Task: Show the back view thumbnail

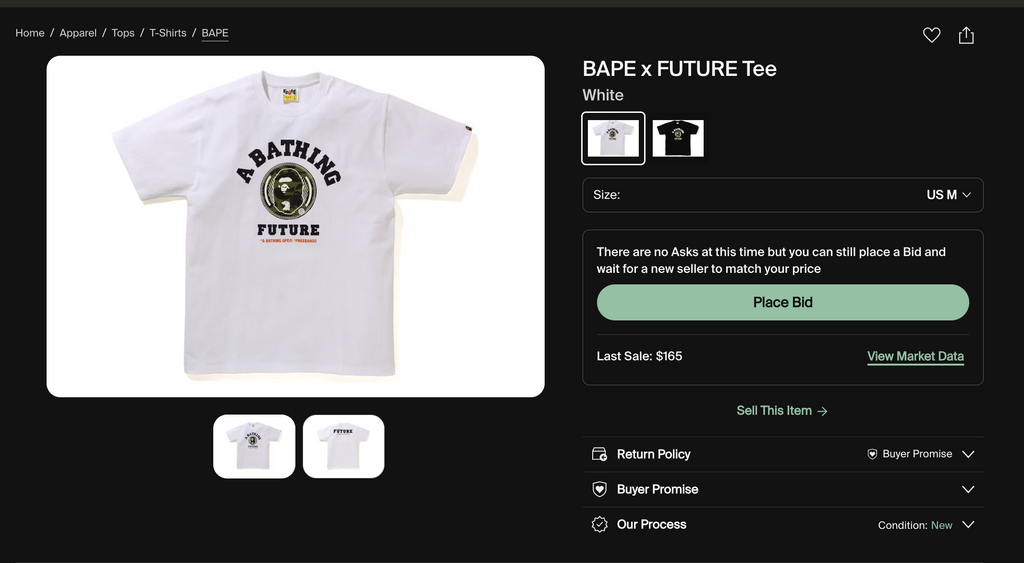Action: pyautogui.click(x=343, y=446)
